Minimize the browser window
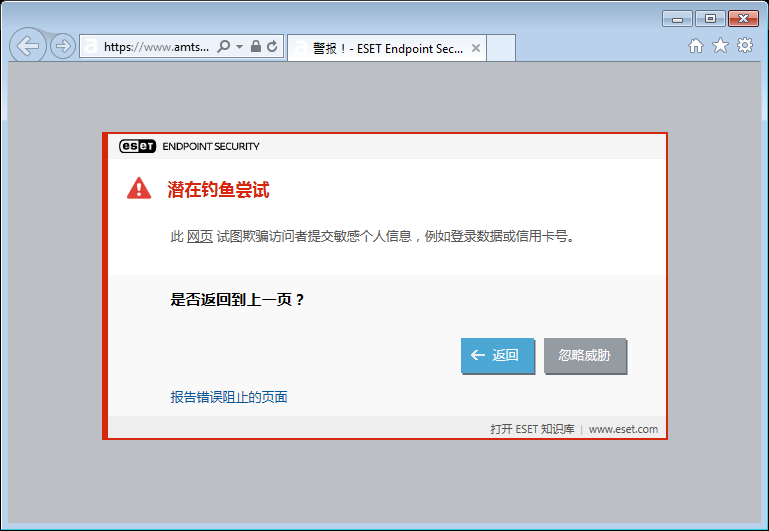Image resolution: width=769 pixels, height=531 pixels. [677, 19]
